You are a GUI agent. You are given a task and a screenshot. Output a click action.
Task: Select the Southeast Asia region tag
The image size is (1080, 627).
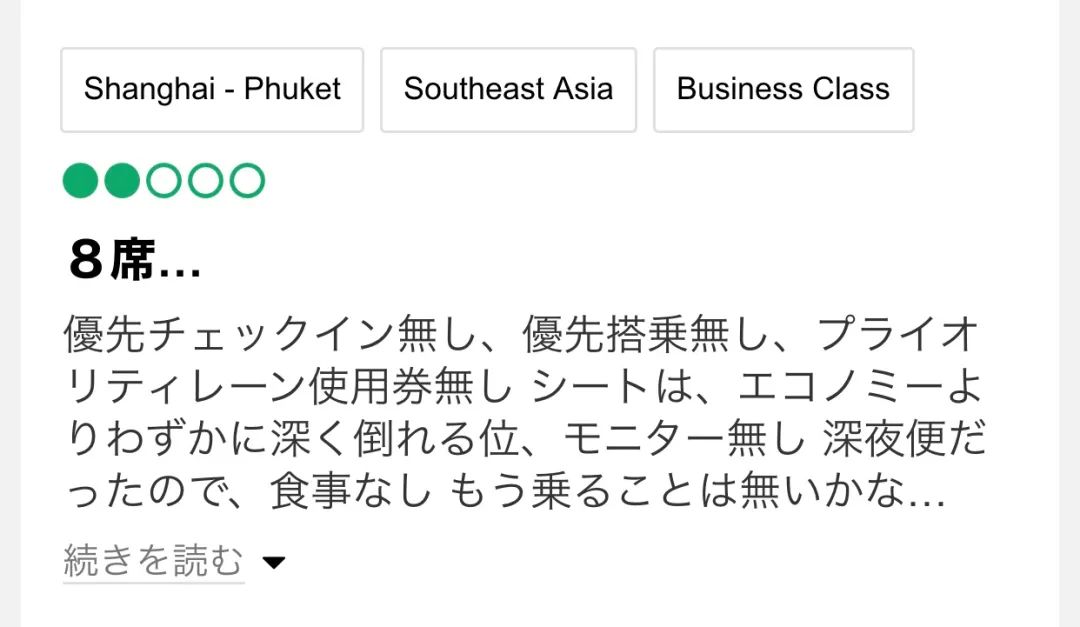pos(508,89)
